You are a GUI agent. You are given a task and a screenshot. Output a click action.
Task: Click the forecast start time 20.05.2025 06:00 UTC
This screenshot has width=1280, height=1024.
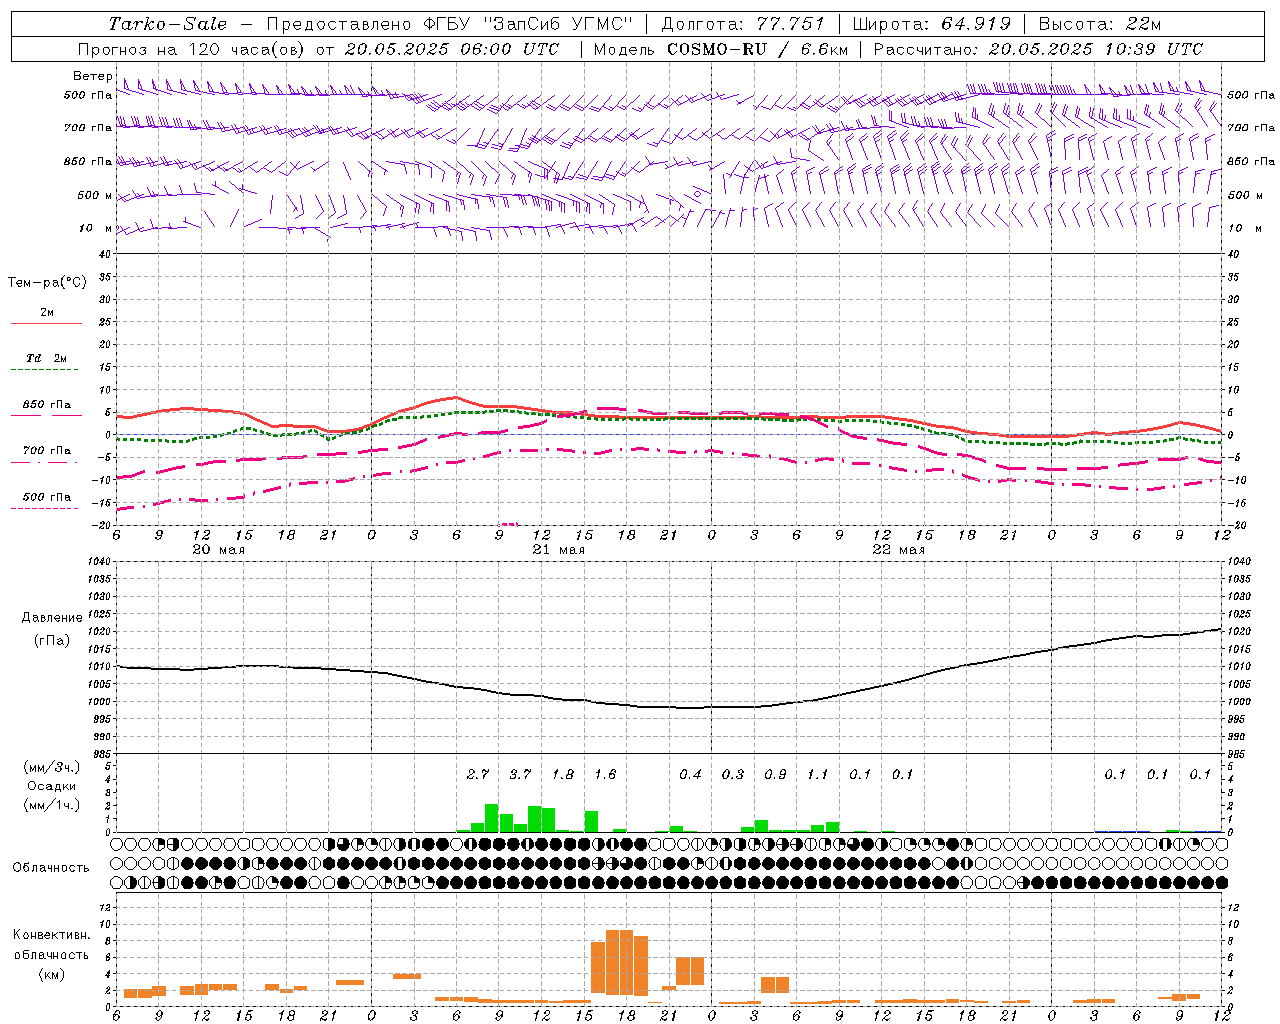(452, 49)
